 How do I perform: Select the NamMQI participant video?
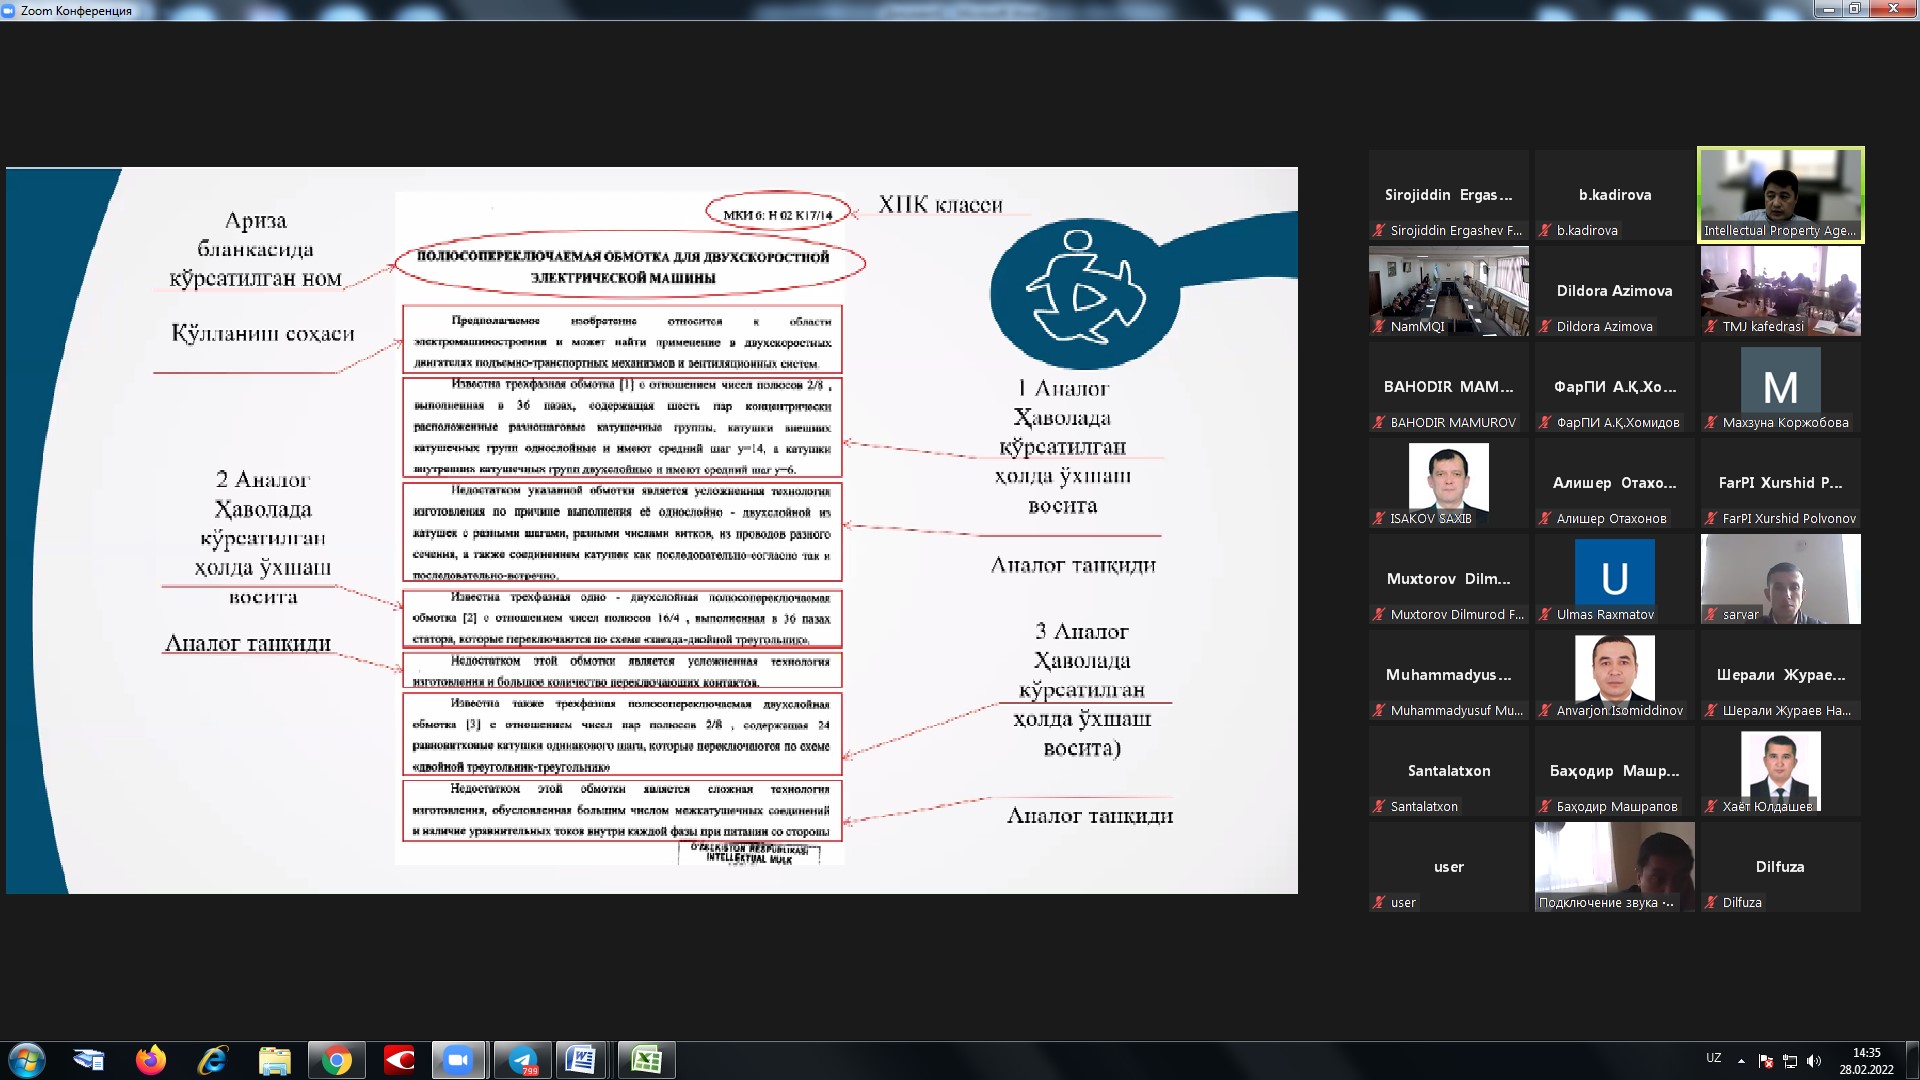1448,291
